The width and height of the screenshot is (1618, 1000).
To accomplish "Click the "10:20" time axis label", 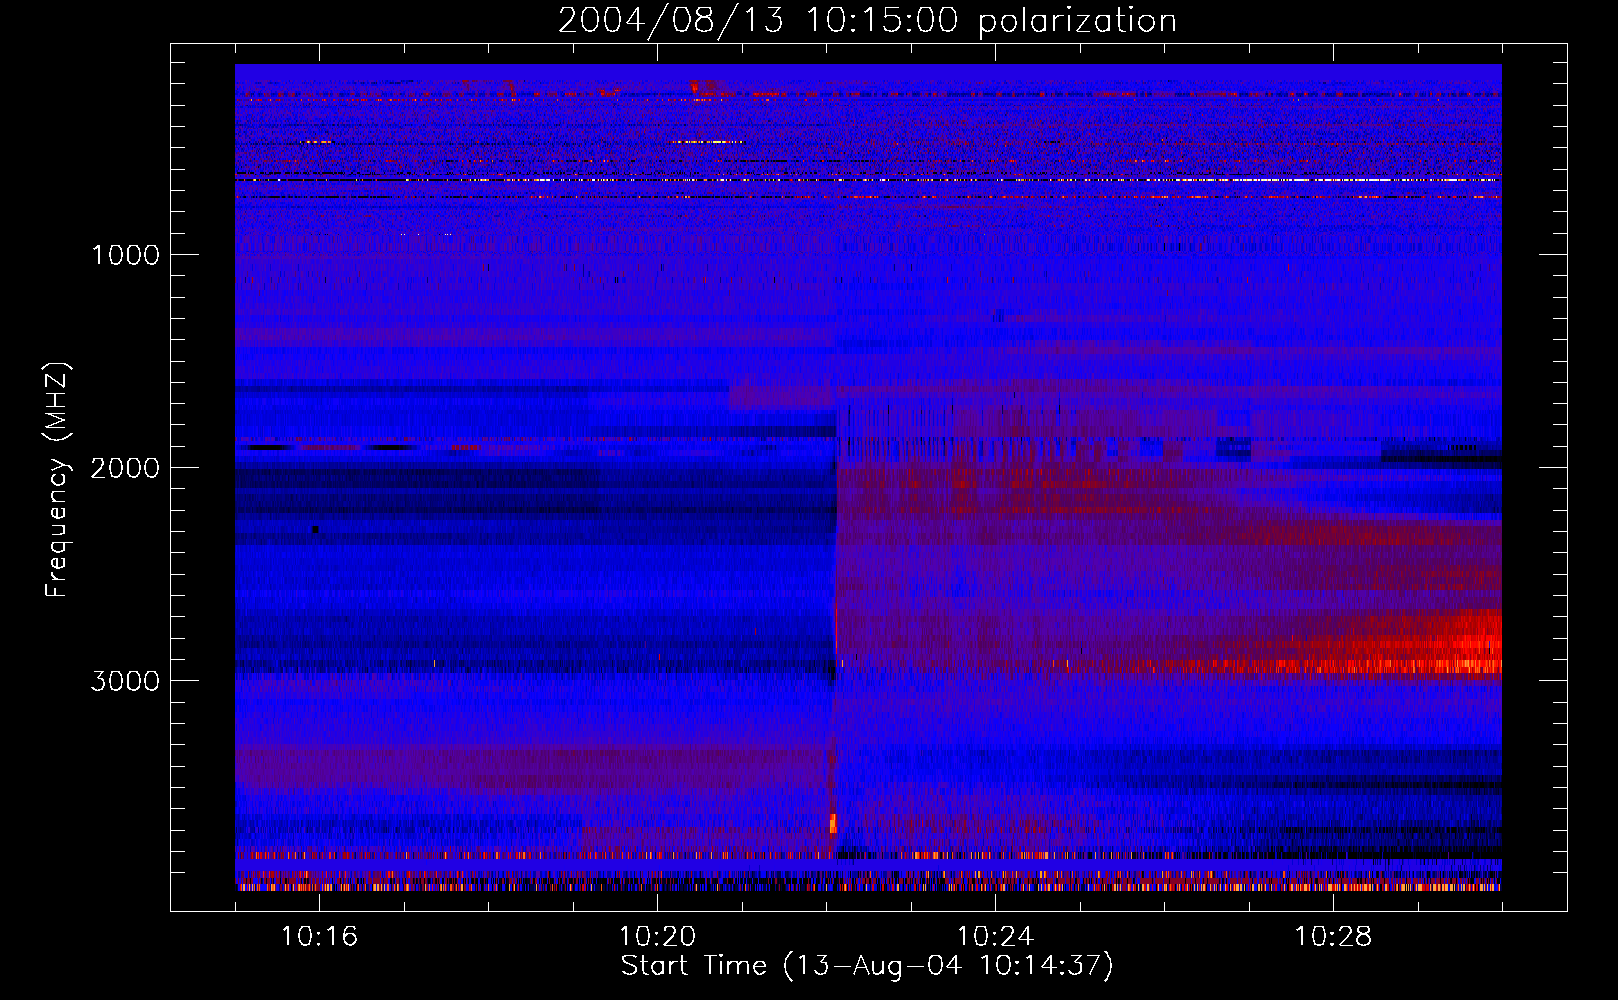I will pos(657,936).
